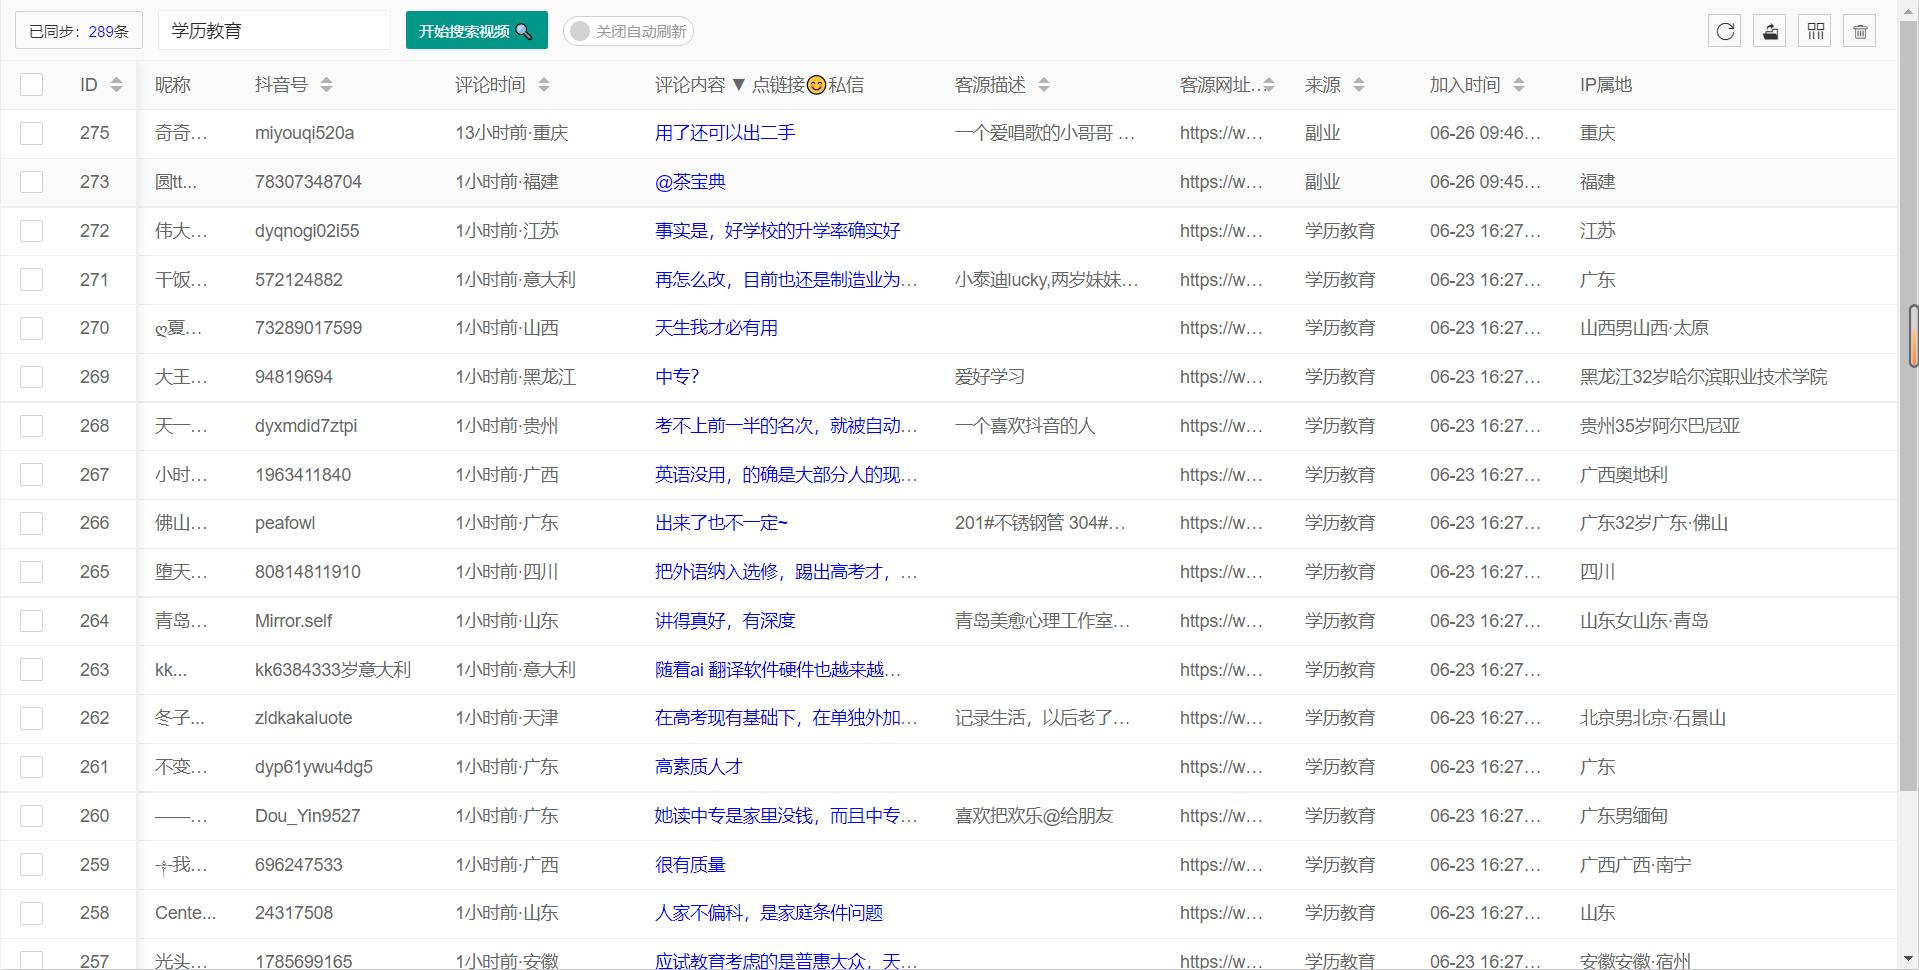
Task: Click the sort icon next to ID column
Action: tap(116, 85)
